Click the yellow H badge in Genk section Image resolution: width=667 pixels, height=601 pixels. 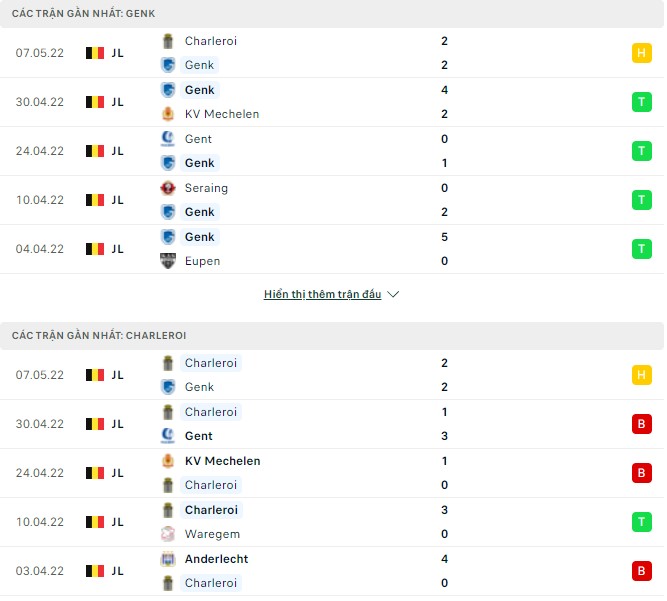pyautogui.click(x=641, y=54)
